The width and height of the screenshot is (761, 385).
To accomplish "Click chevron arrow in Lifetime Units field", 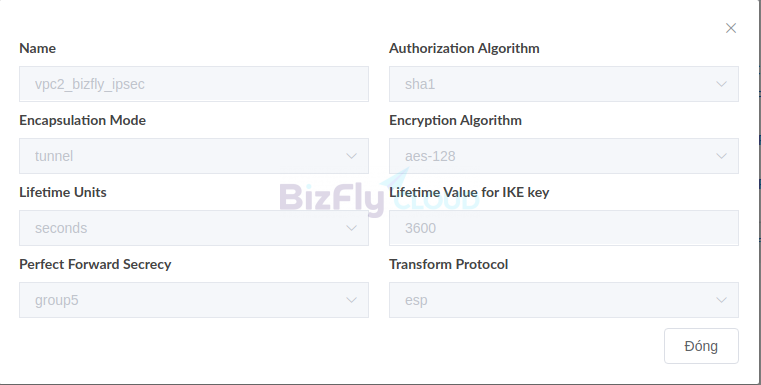I will click(351, 228).
